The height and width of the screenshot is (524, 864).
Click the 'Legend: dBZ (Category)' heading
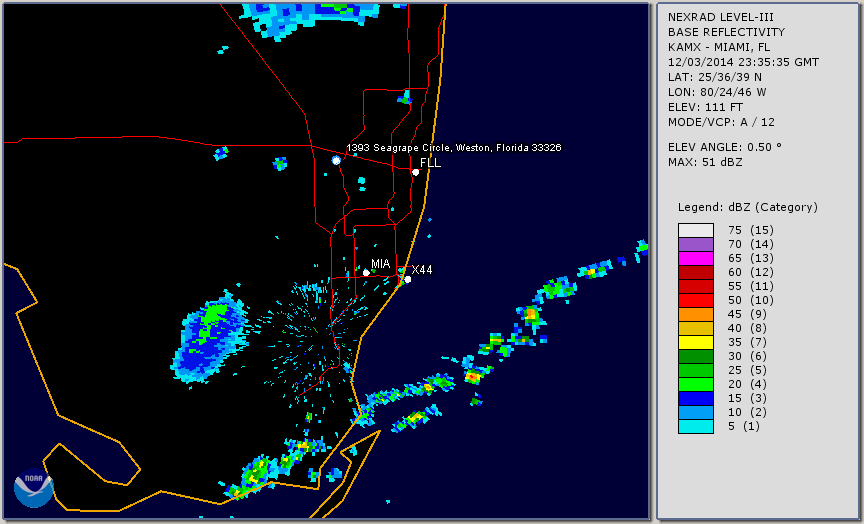point(748,207)
